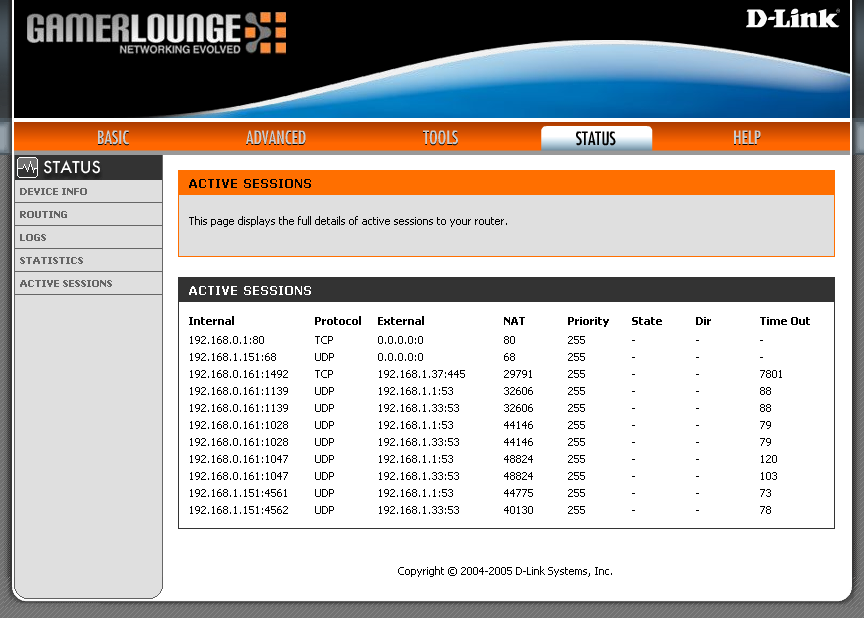Image resolution: width=864 pixels, height=618 pixels.
Task: Click the GamerLounge logo
Action: pos(156,32)
